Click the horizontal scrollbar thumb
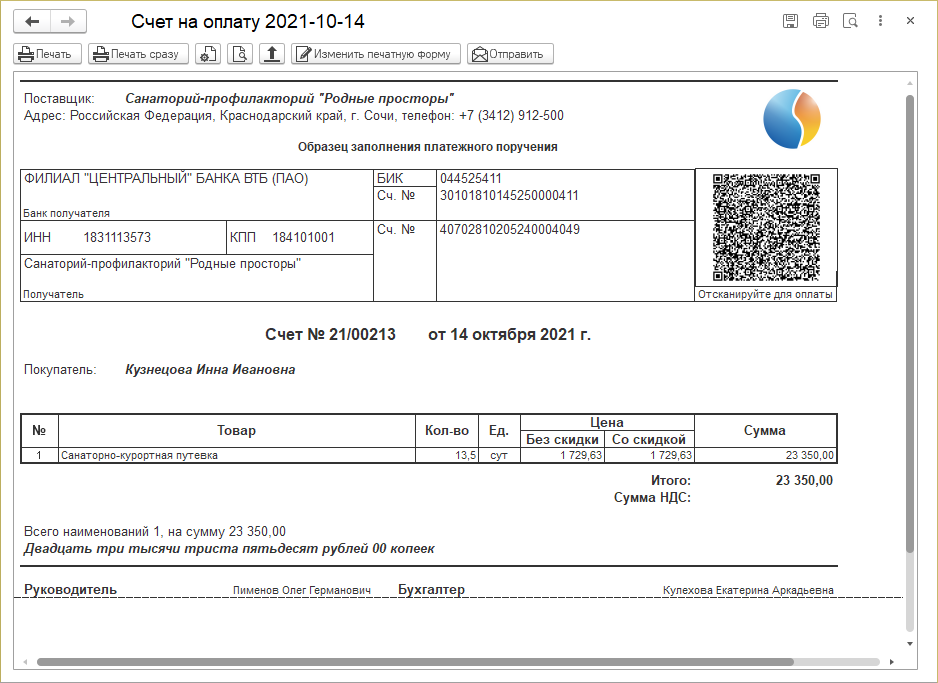This screenshot has height=683, width=938. pyautogui.click(x=415, y=662)
